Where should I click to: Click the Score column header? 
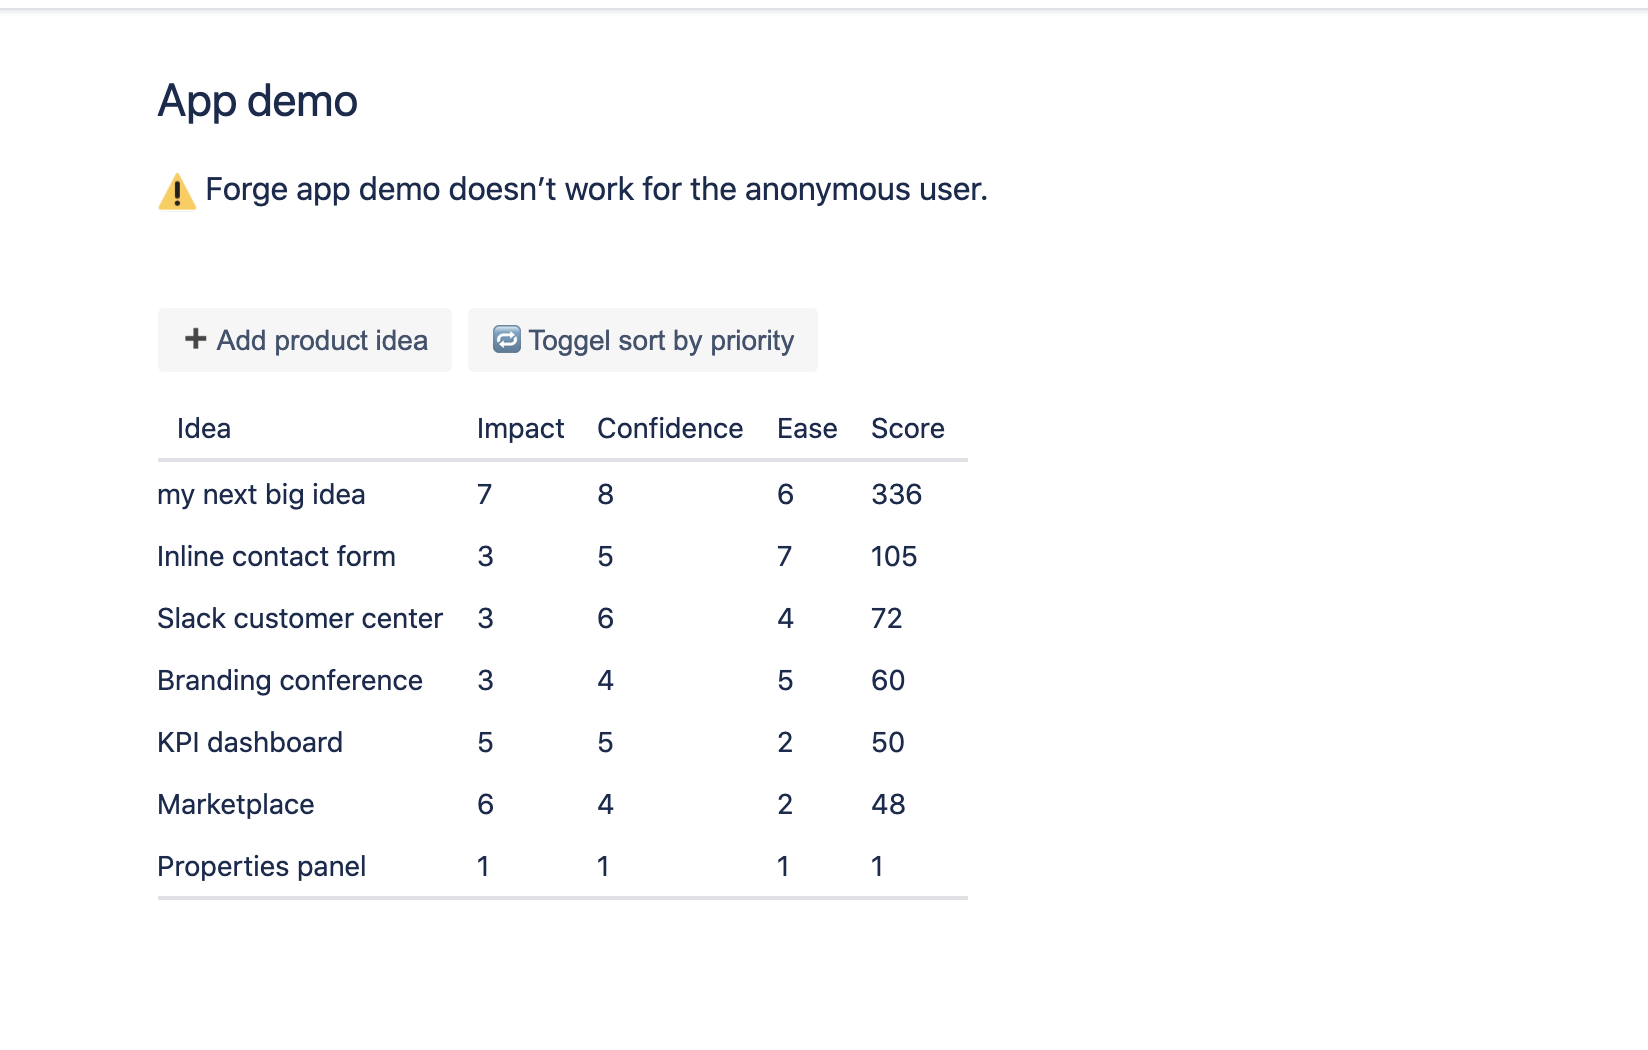tap(907, 429)
